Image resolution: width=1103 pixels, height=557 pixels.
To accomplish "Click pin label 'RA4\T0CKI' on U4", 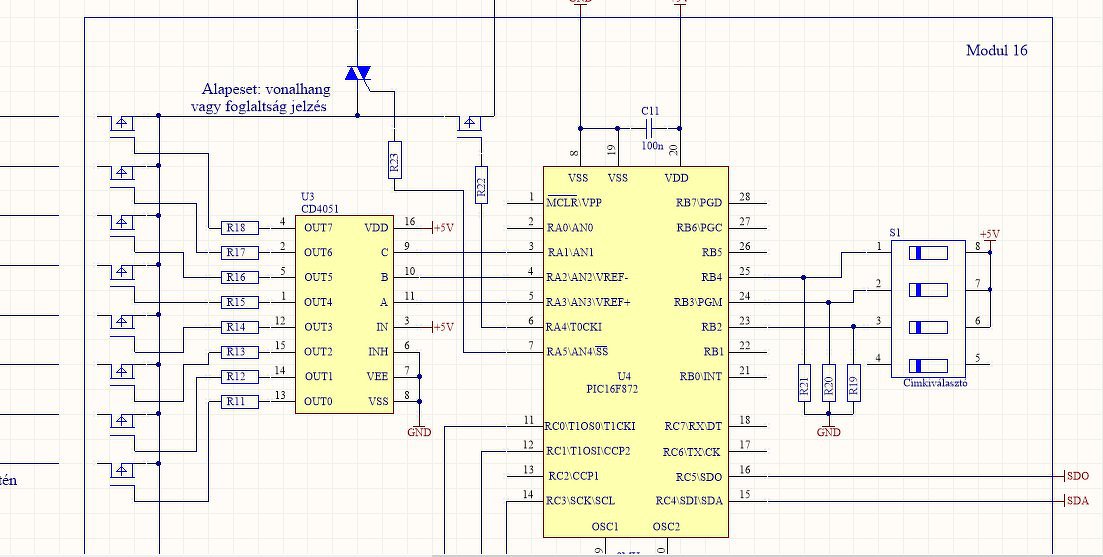I will point(574,327).
